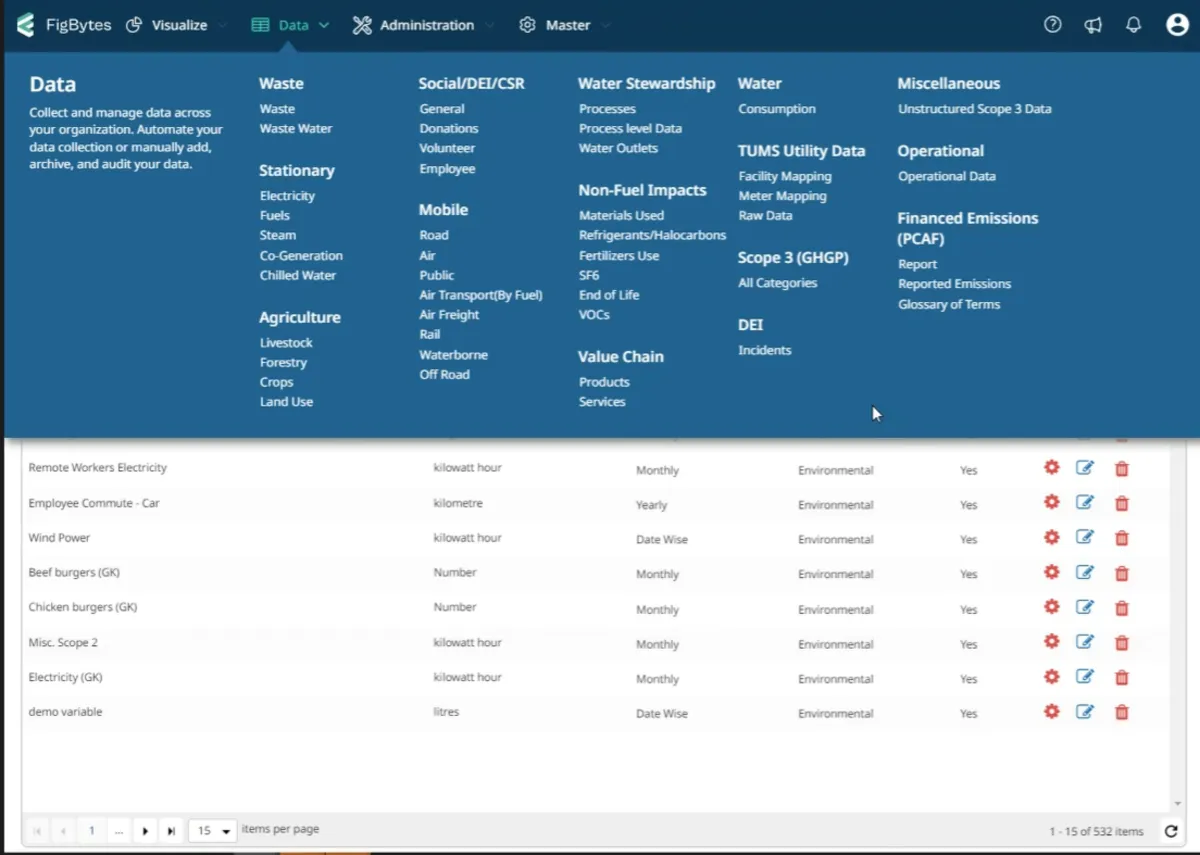Click settings gear for Misc. Scope 2
Image resolution: width=1200 pixels, height=855 pixels.
pyautogui.click(x=1051, y=642)
